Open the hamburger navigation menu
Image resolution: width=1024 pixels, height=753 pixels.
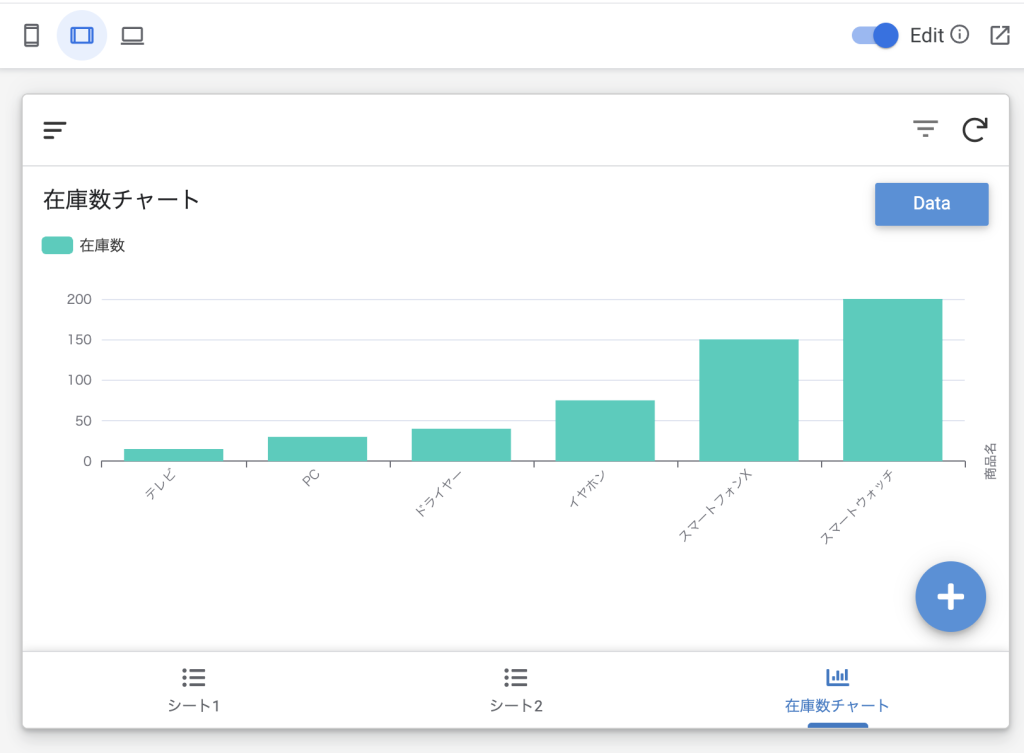click(x=55, y=130)
